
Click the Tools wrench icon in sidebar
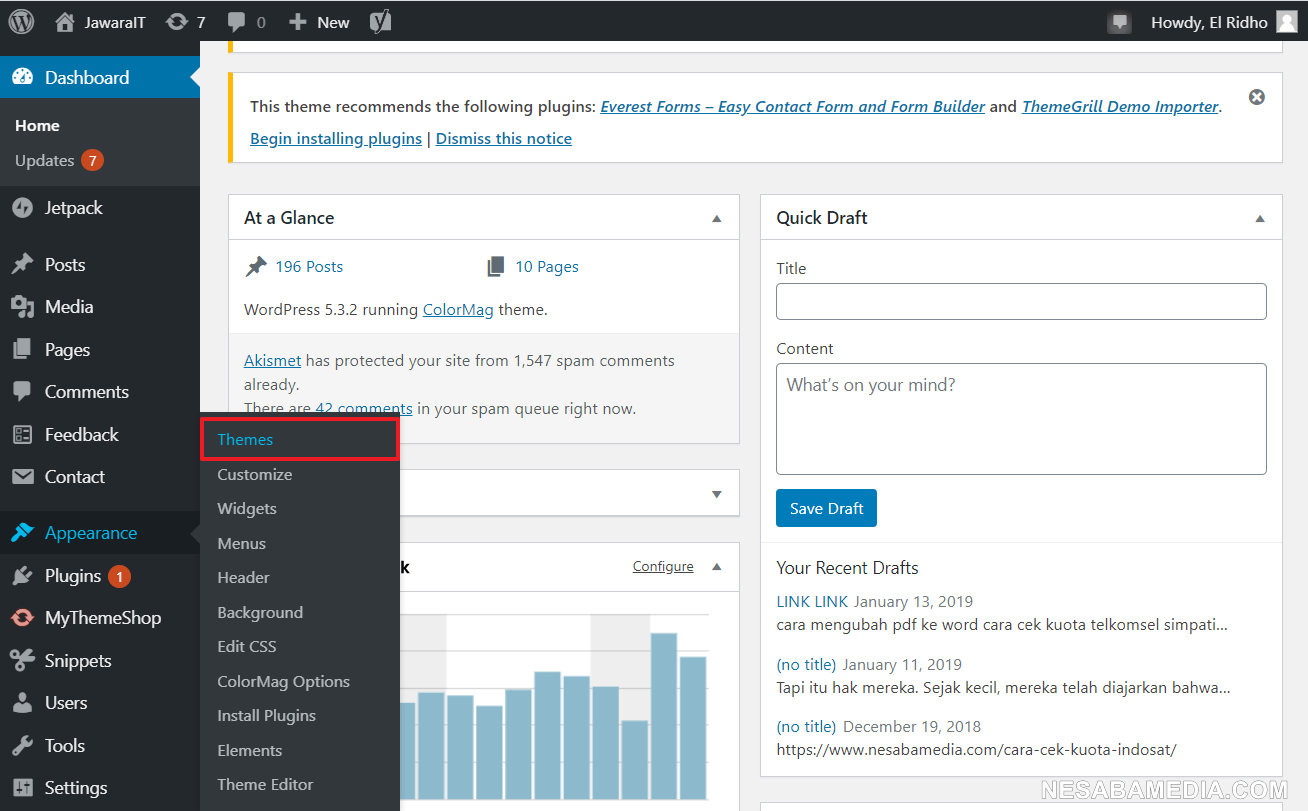(22, 746)
